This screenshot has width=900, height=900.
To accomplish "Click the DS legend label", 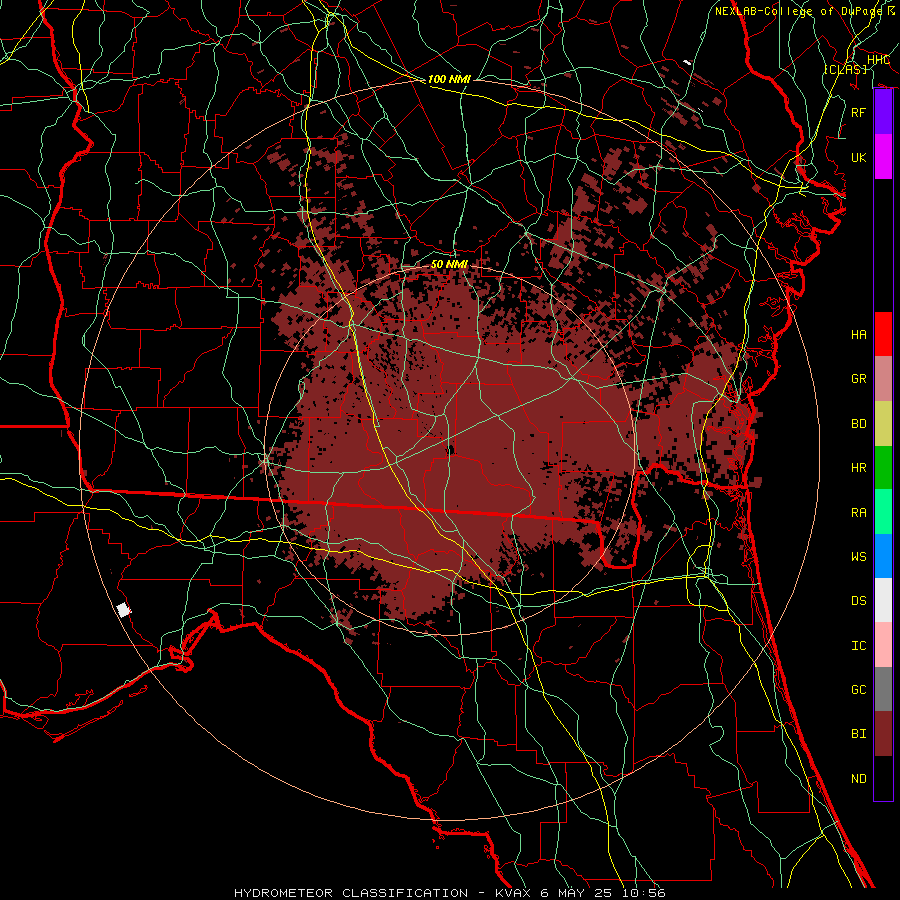I will [858, 601].
